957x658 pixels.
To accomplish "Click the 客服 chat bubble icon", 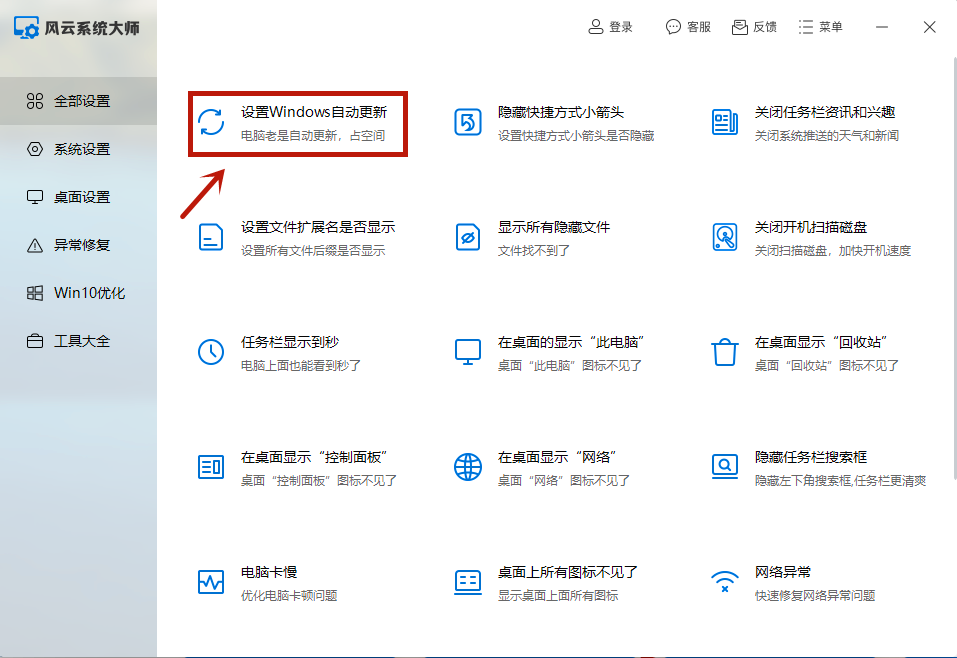I will (x=673, y=27).
